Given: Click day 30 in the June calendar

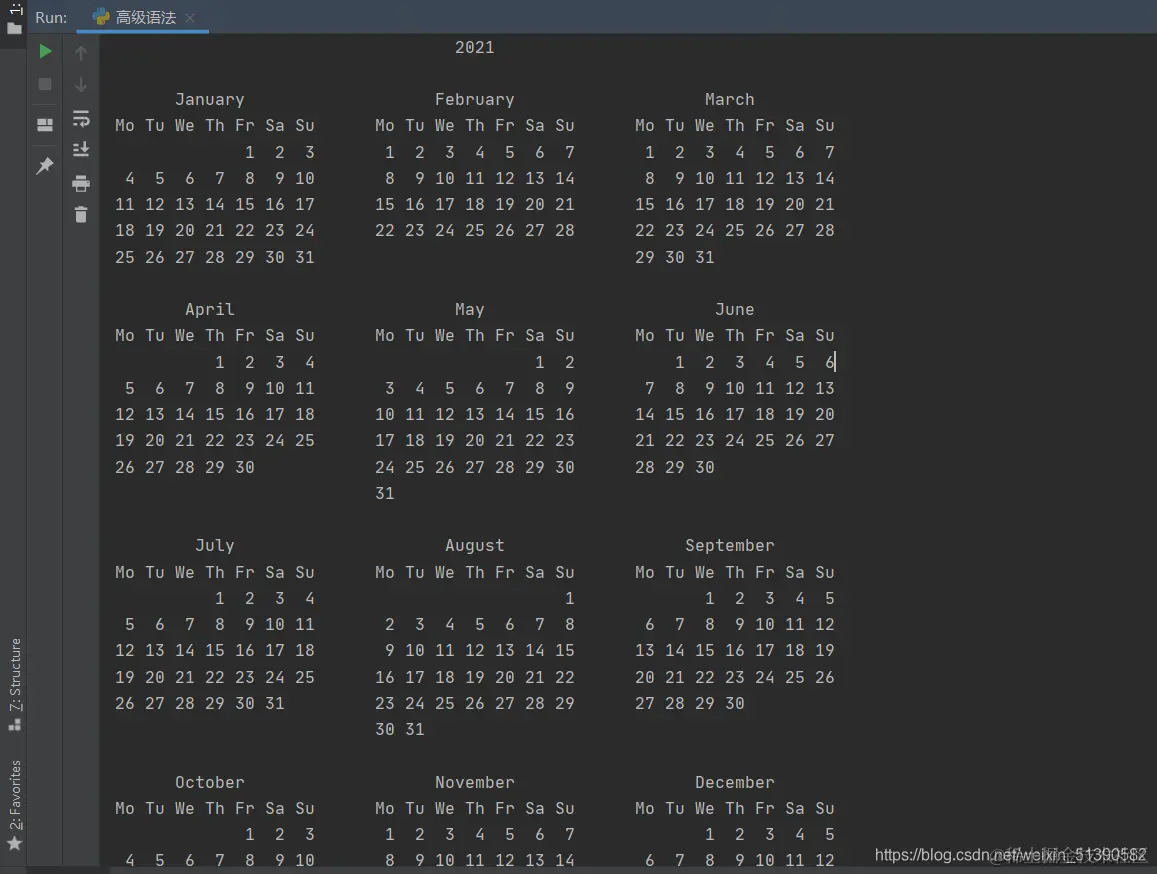Looking at the screenshot, I should 705,467.
